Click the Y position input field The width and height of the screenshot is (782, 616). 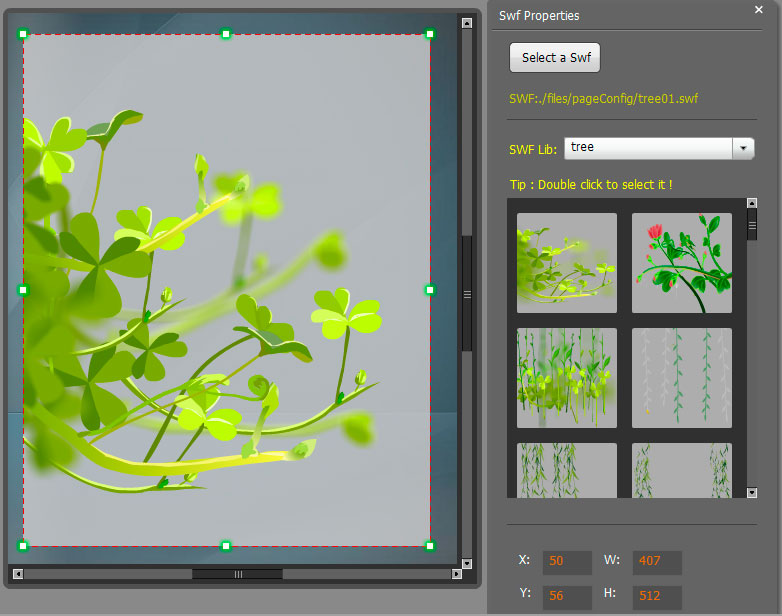567,598
